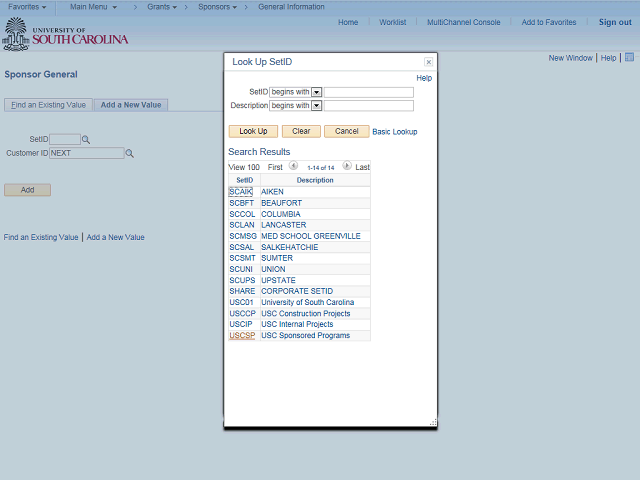
Task: Click Add to Favorites link
Action: coord(549,22)
